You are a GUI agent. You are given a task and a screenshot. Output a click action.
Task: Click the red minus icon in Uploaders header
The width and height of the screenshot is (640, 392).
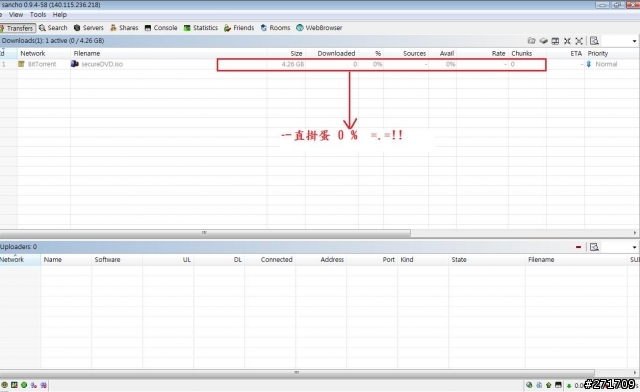578,247
